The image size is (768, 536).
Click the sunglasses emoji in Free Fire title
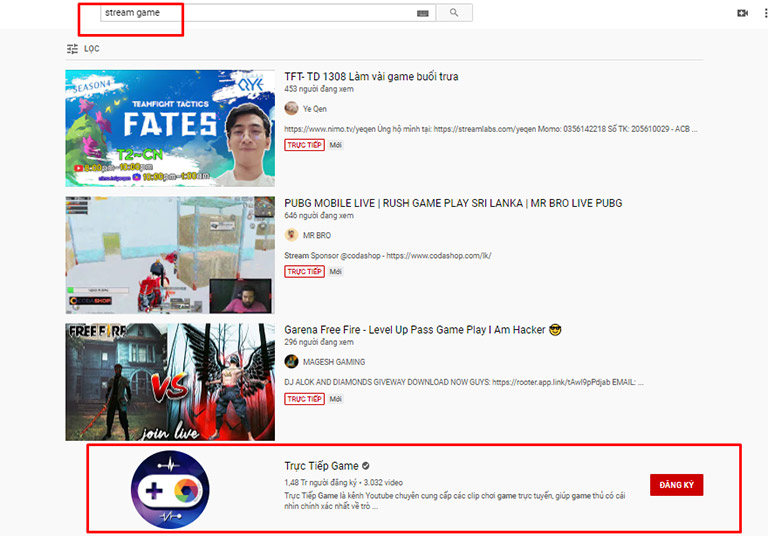coord(555,330)
